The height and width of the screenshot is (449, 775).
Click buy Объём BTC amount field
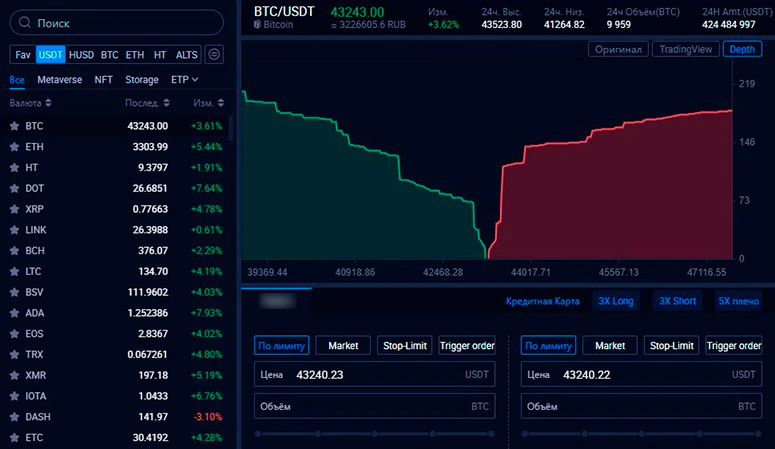[x=375, y=406]
